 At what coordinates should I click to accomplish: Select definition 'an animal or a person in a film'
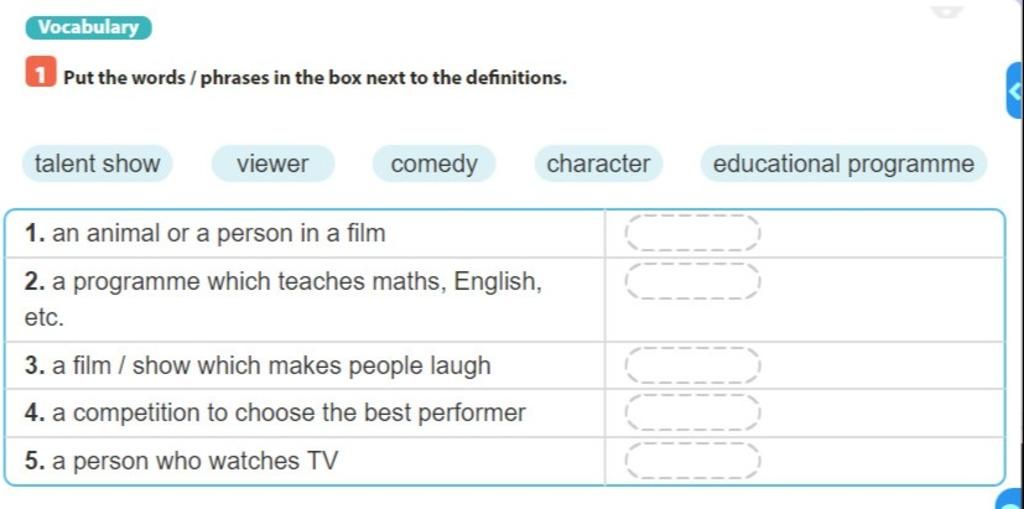click(x=205, y=233)
